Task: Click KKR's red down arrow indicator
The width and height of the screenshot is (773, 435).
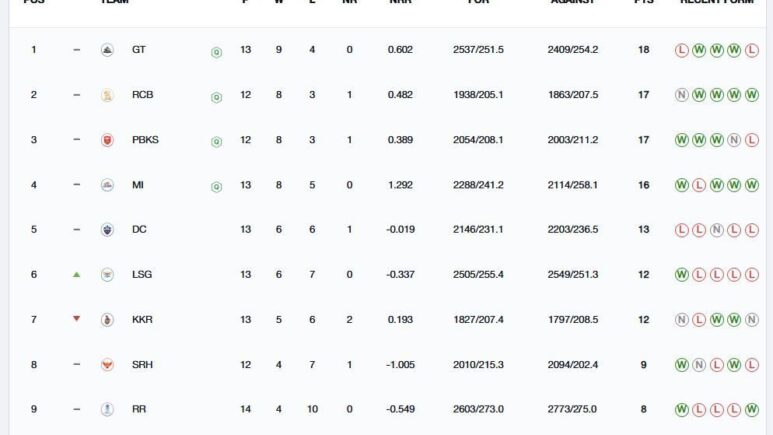Action: coord(76,319)
